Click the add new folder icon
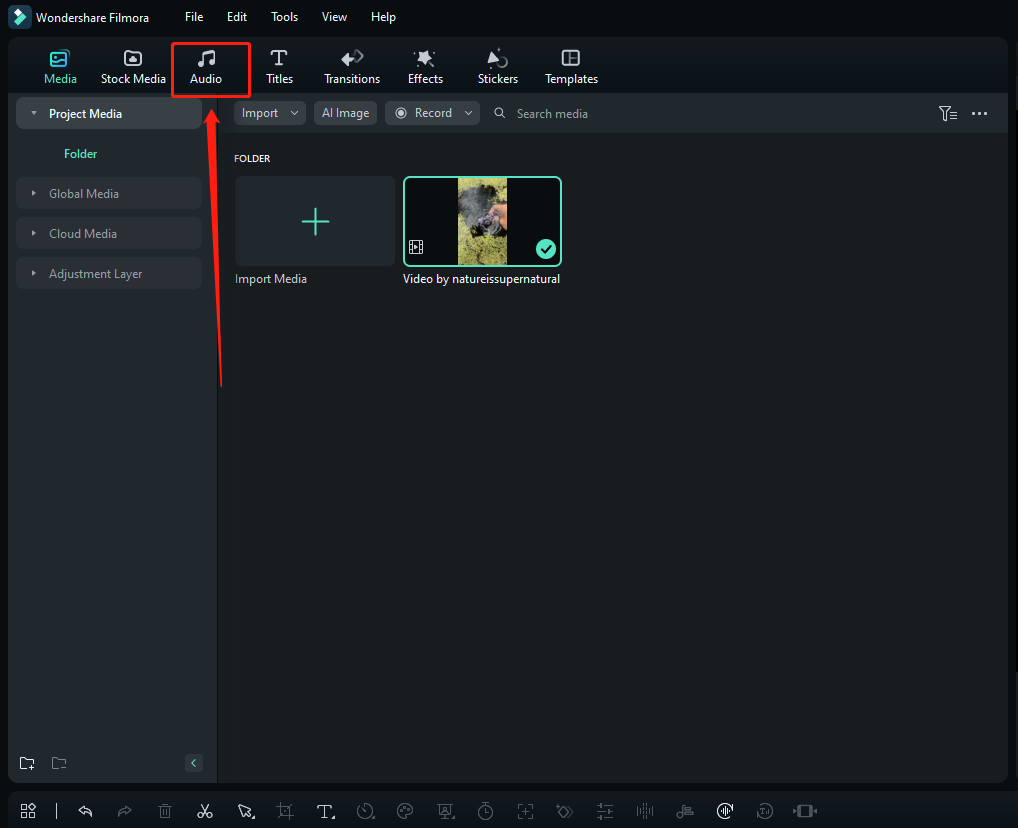Image resolution: width=1018 pixels, height=828 pixels. (27, 763)
